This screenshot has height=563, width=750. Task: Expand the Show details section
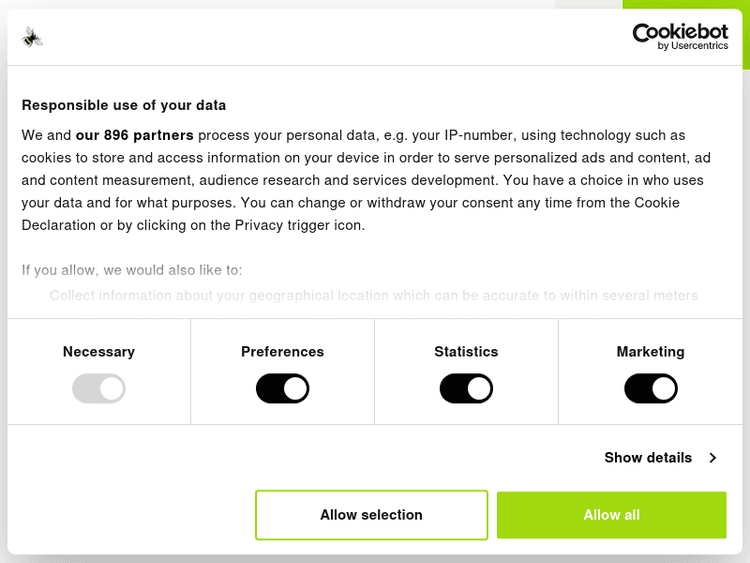click(648, 457)
